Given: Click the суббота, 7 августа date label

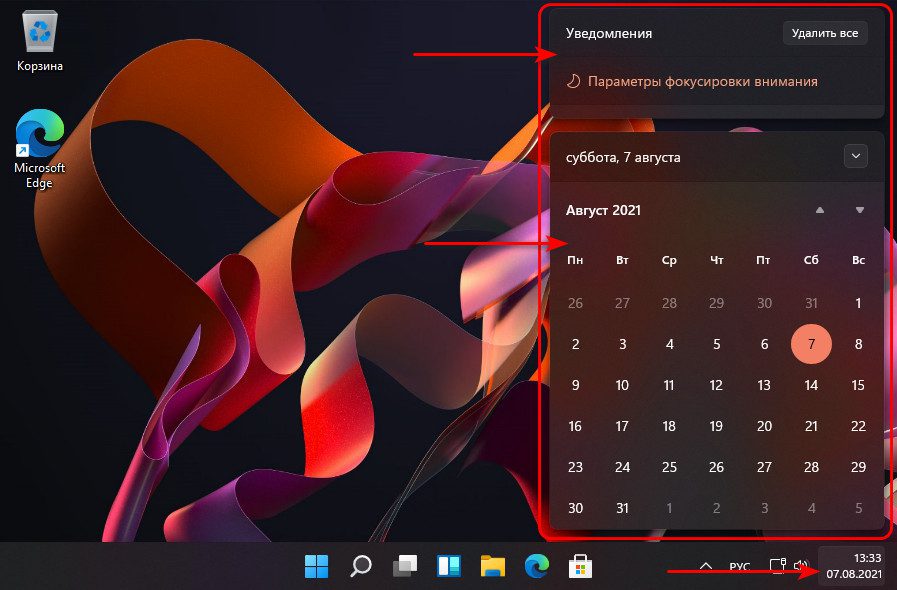Looking at the screenshot, I should pyautogui.click(x=623, y=157).
